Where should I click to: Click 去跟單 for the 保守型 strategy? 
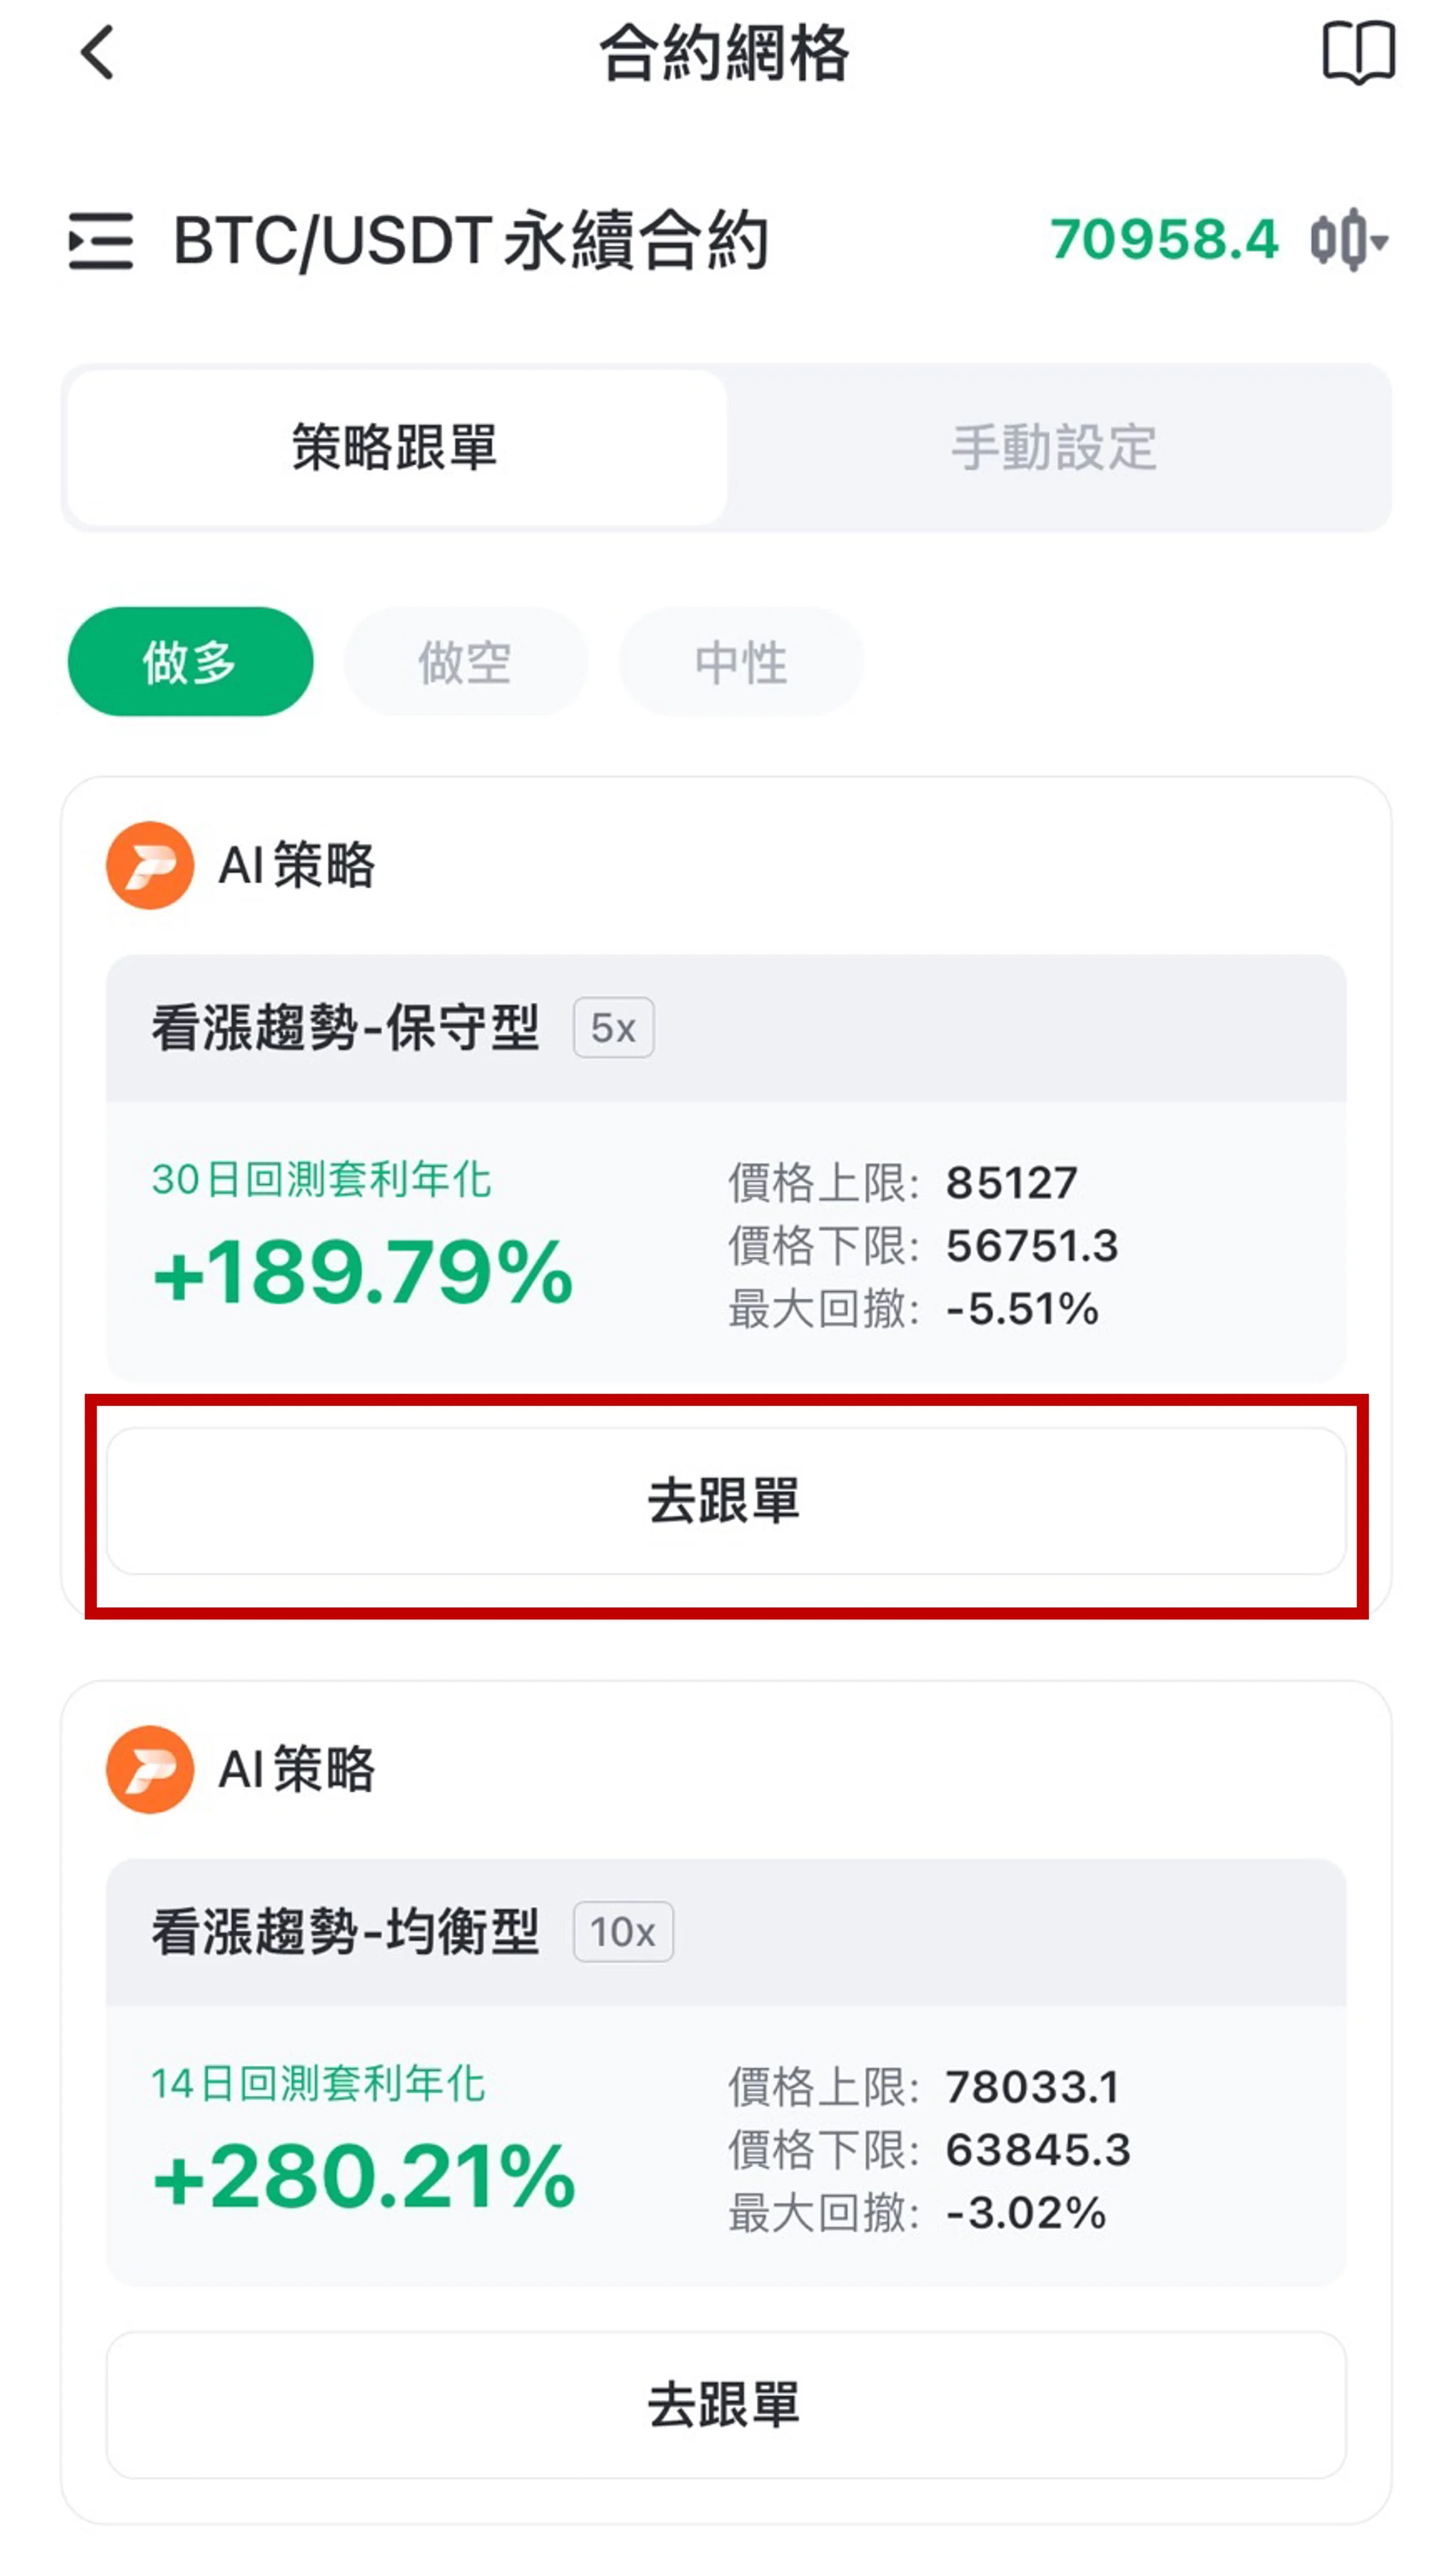coord(726,1501)
